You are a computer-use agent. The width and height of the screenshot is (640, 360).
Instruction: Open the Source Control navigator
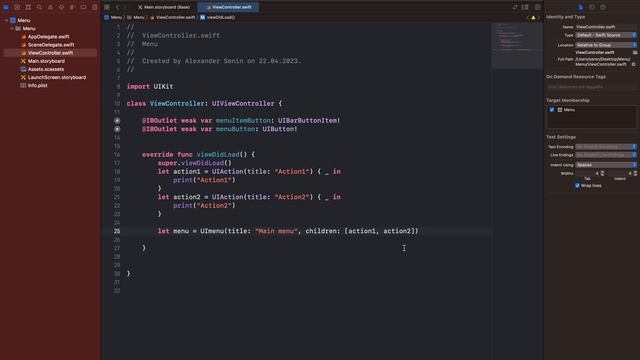17,7
